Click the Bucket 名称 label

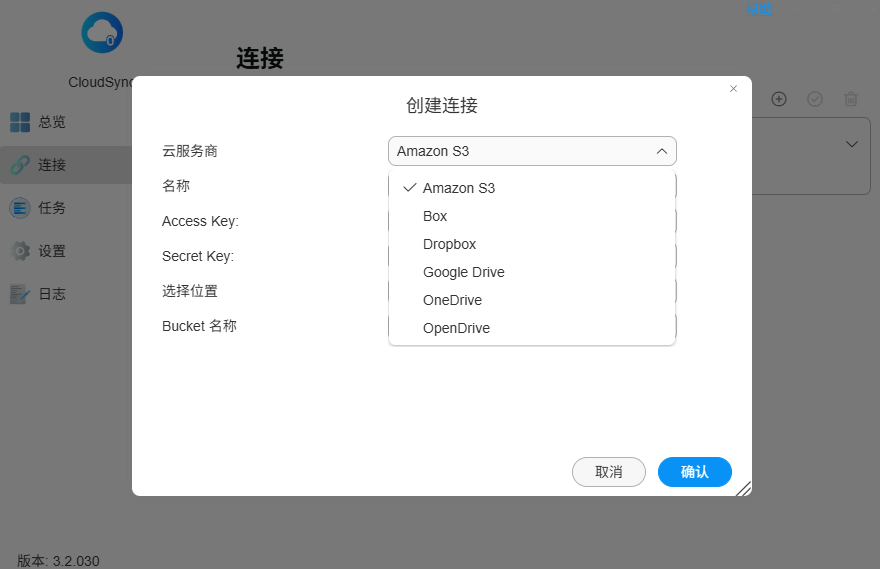[199, 326]
